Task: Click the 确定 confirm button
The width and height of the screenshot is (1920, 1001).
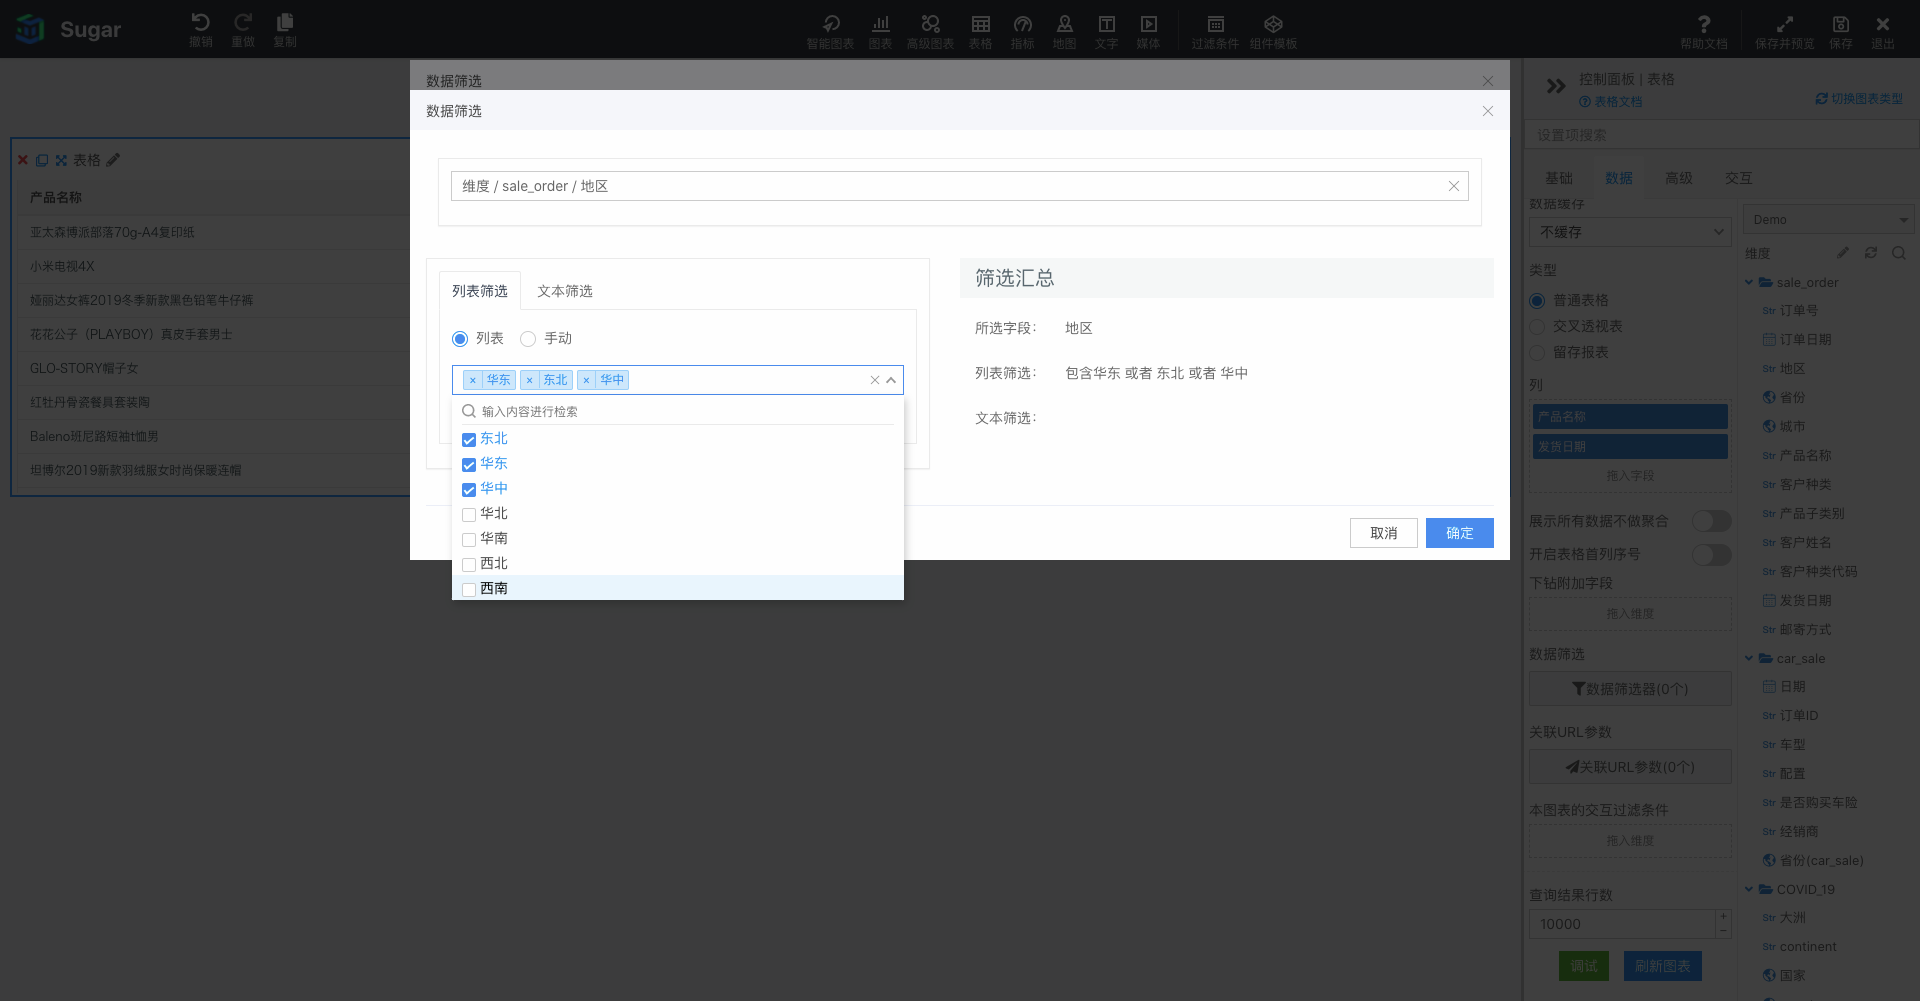Action: tap(1460, 533)
